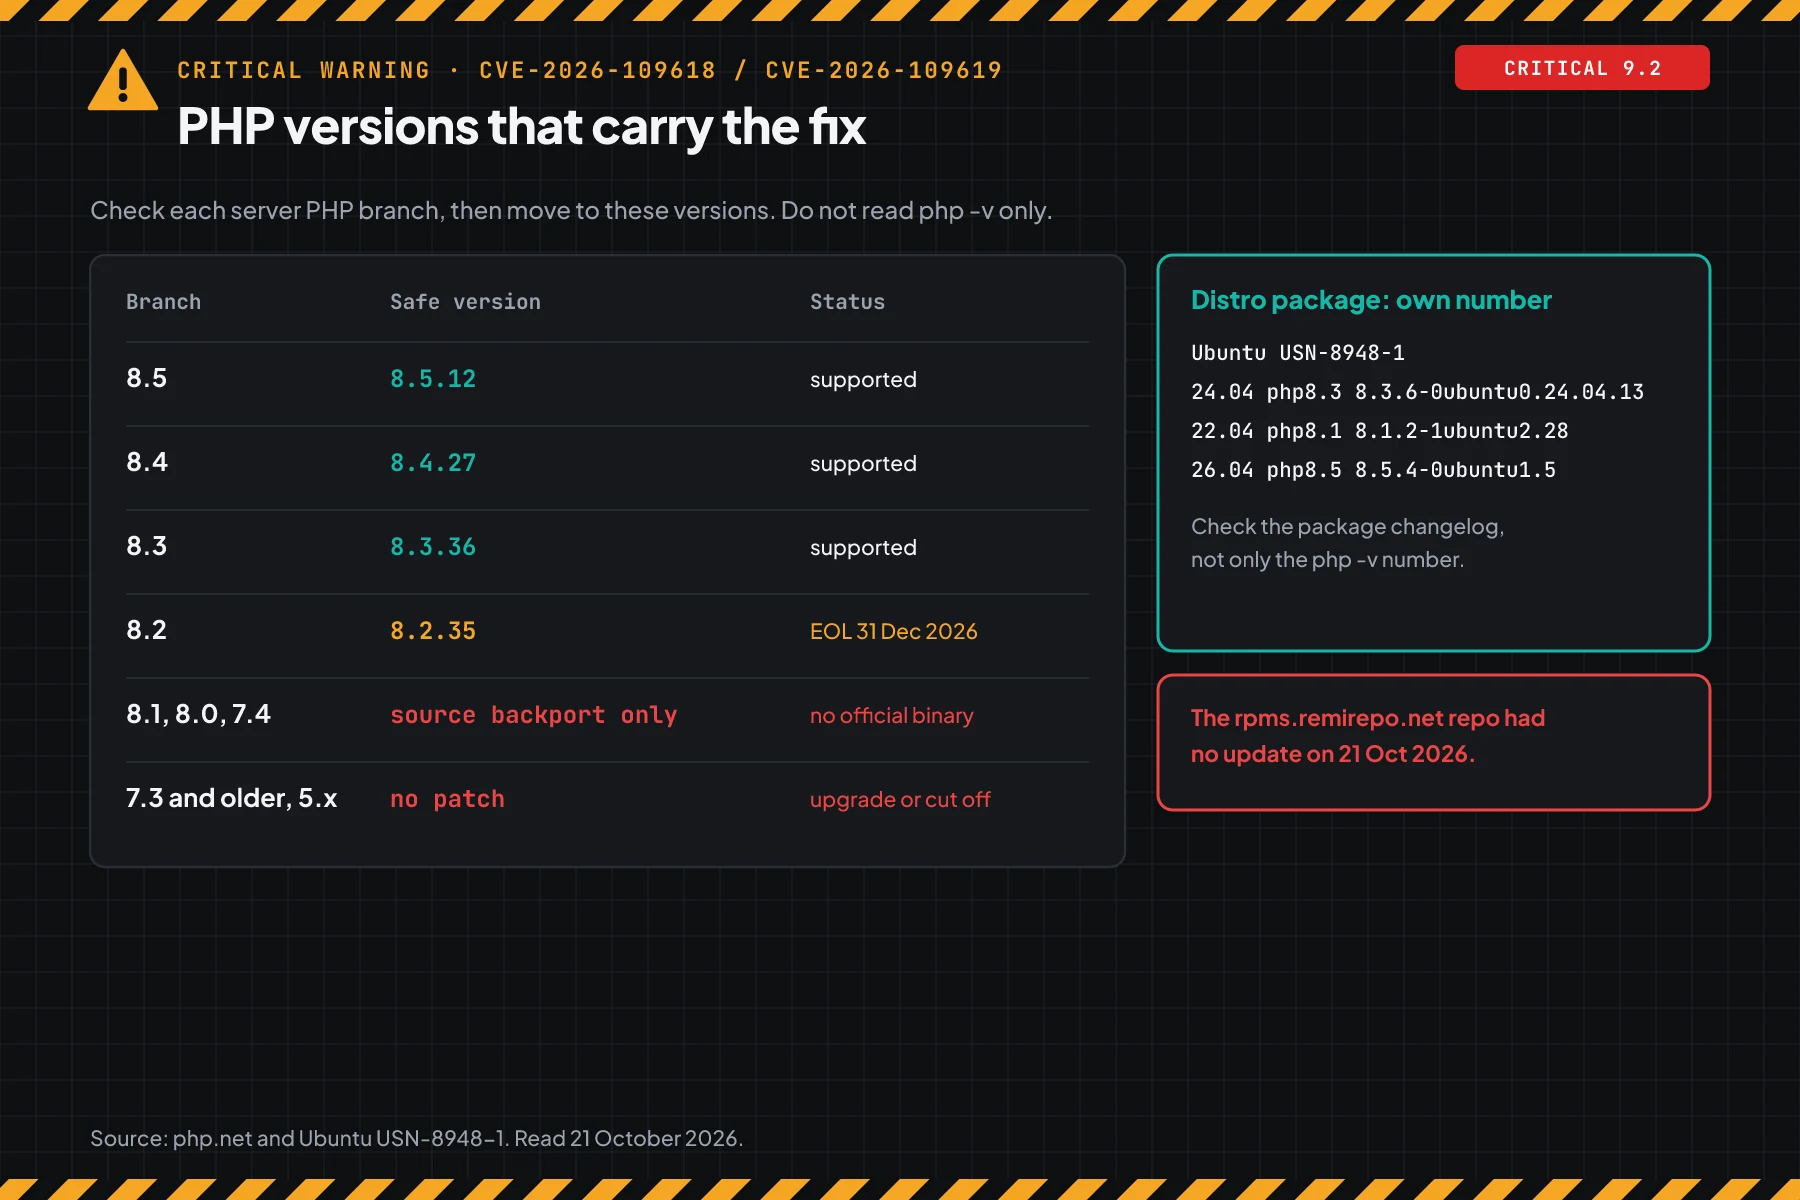Click the 'Ubuntu USN-8948-1' line

pyautogui.click(x=1298, y=353)
